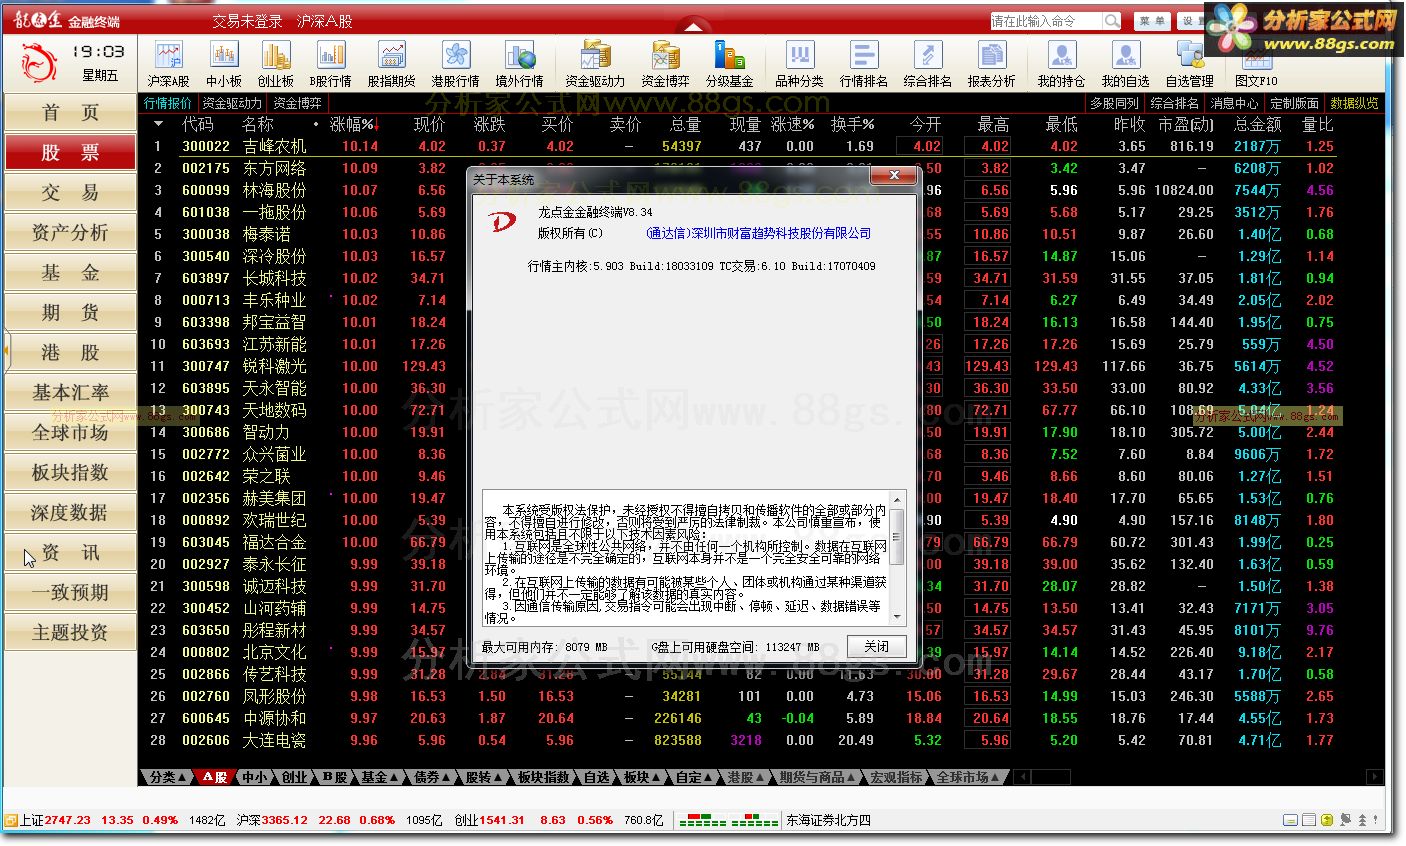Click the horizontal scrollbar right arrow at bottom
The height and width of the screenshot is (846, 1406).
(1375, 777)
